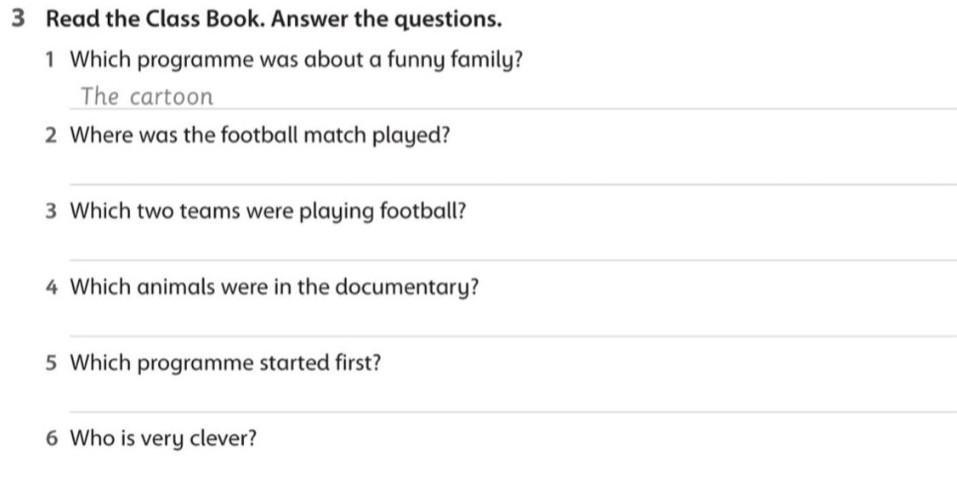Viewport: 957px width, 483px height.
Task: Click the words 'Answer the questions' in heading
Action: tap(387, 20)
